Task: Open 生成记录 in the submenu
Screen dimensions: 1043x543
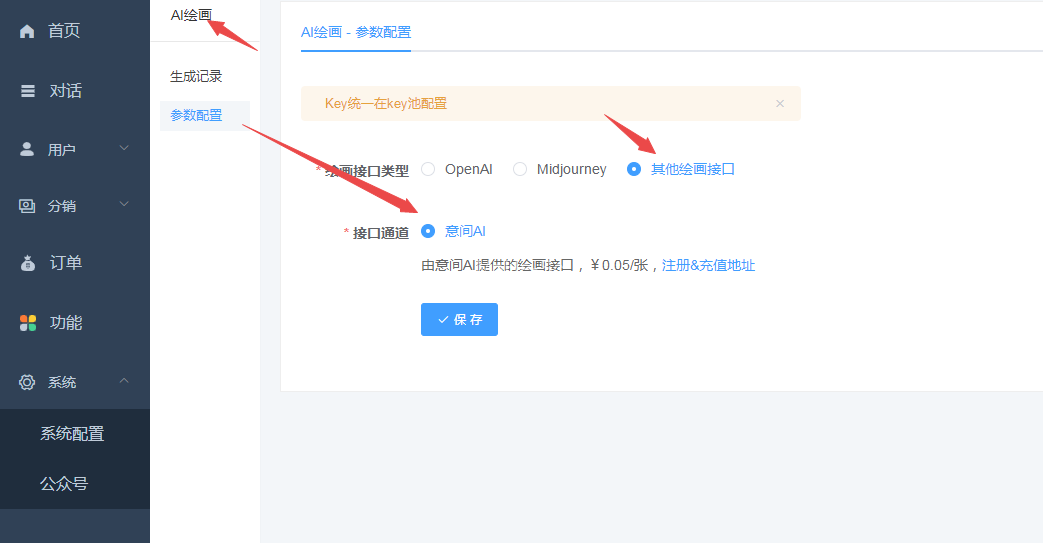Action: pos(196,76)
